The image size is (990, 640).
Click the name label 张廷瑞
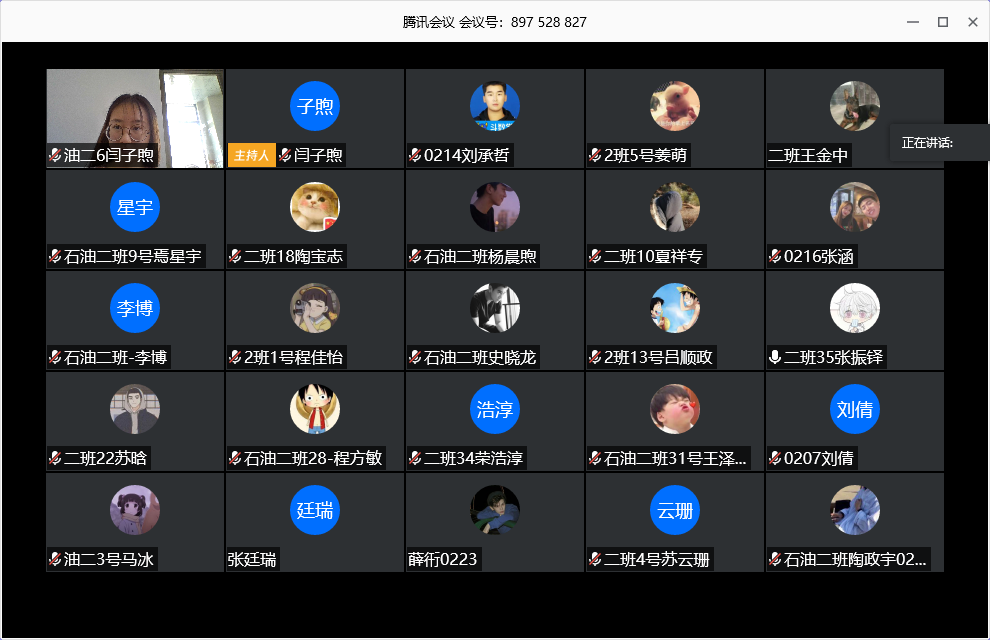(x=252, y=559)
